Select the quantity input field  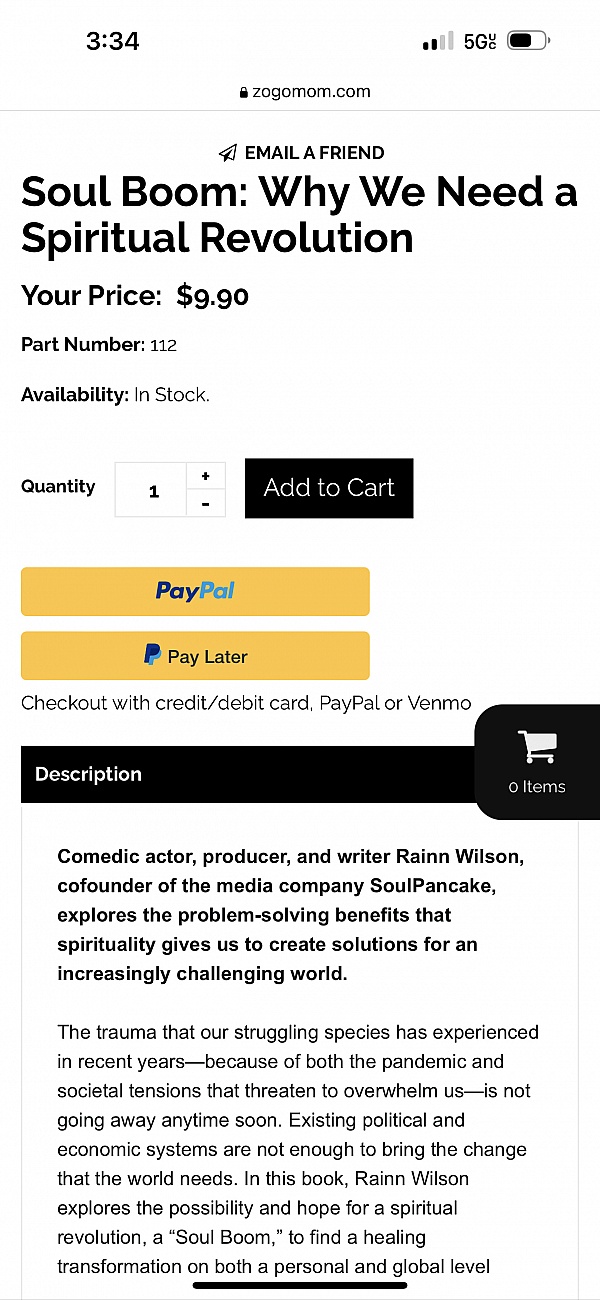(152, 490)
